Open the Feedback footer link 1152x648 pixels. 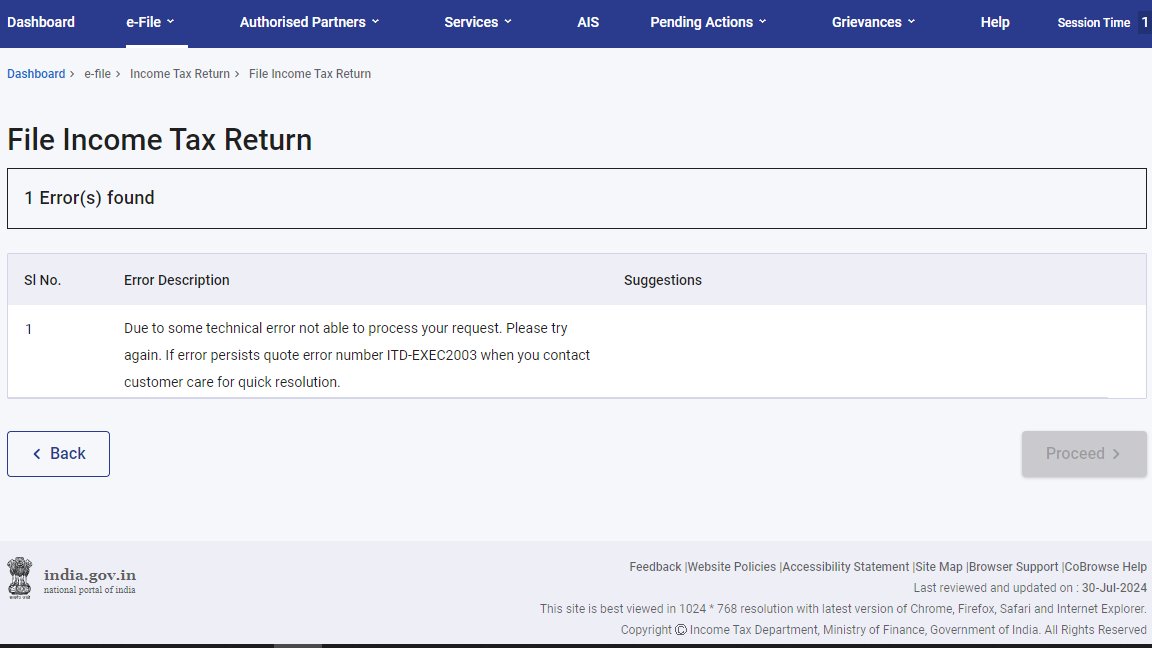click(x=655, y=567)
